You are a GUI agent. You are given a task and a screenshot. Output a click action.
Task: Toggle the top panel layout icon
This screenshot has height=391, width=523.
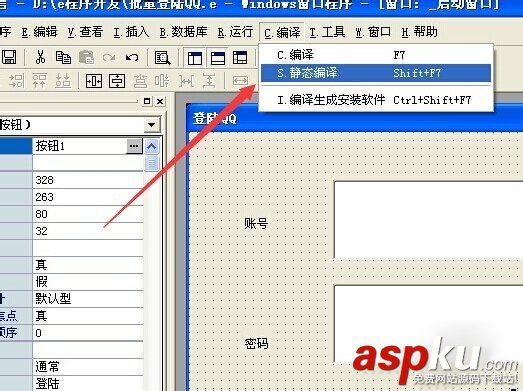click(218, 58)
